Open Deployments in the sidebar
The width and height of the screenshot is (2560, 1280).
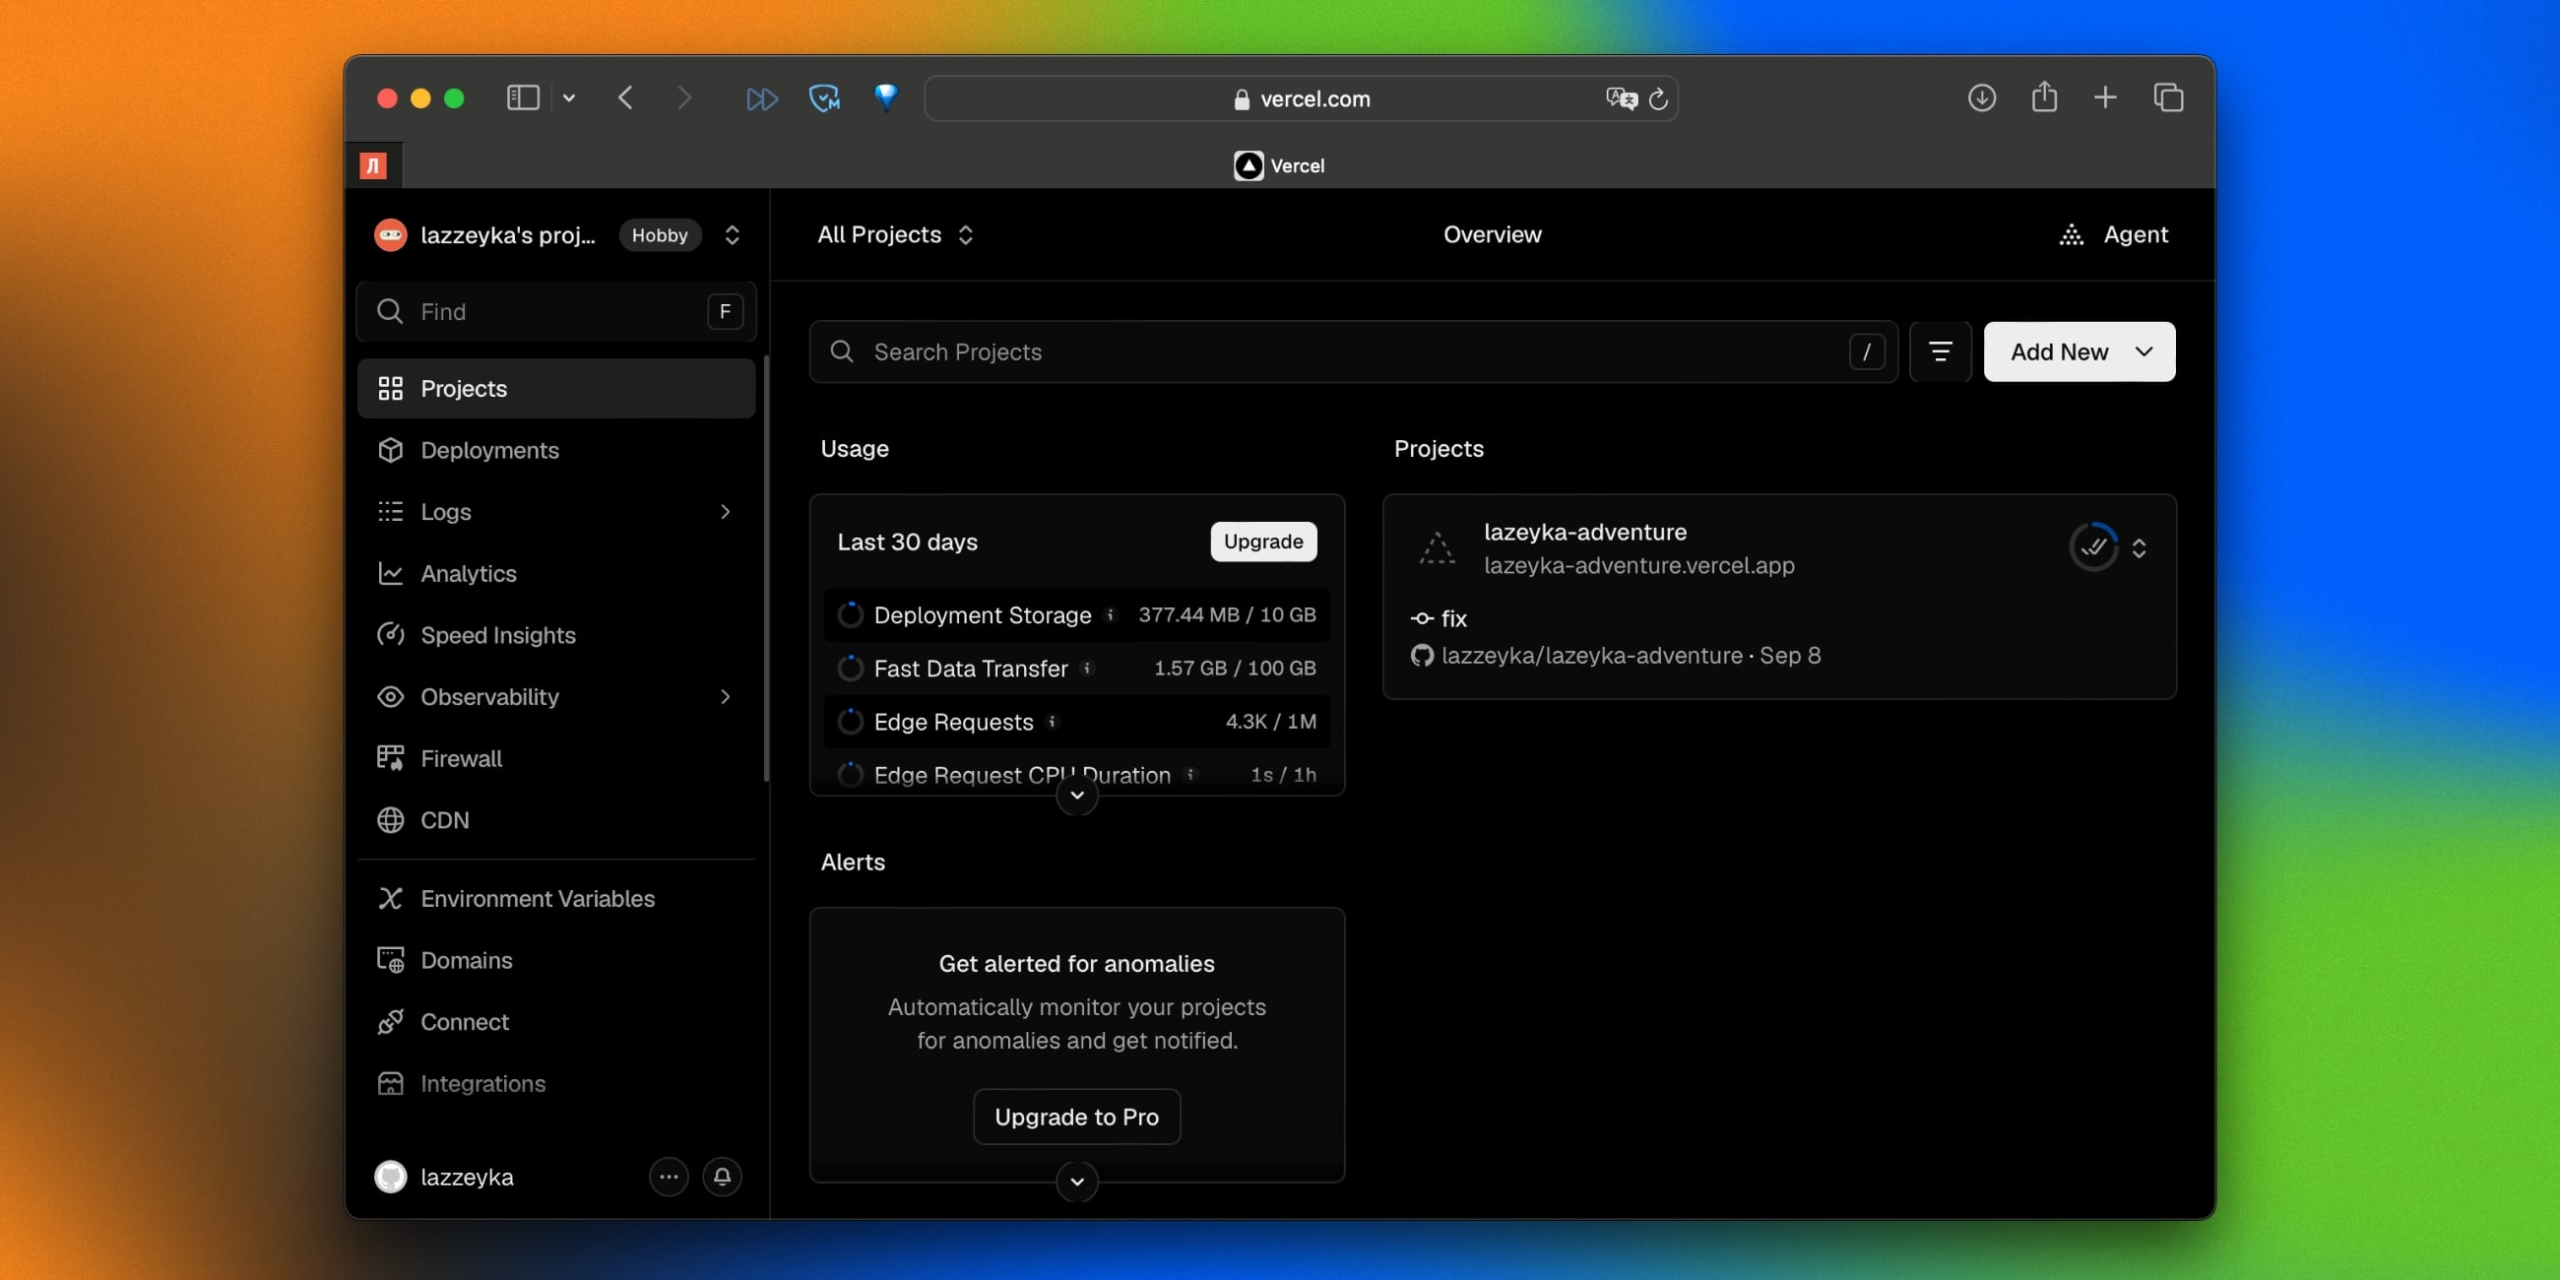[556, 450]
